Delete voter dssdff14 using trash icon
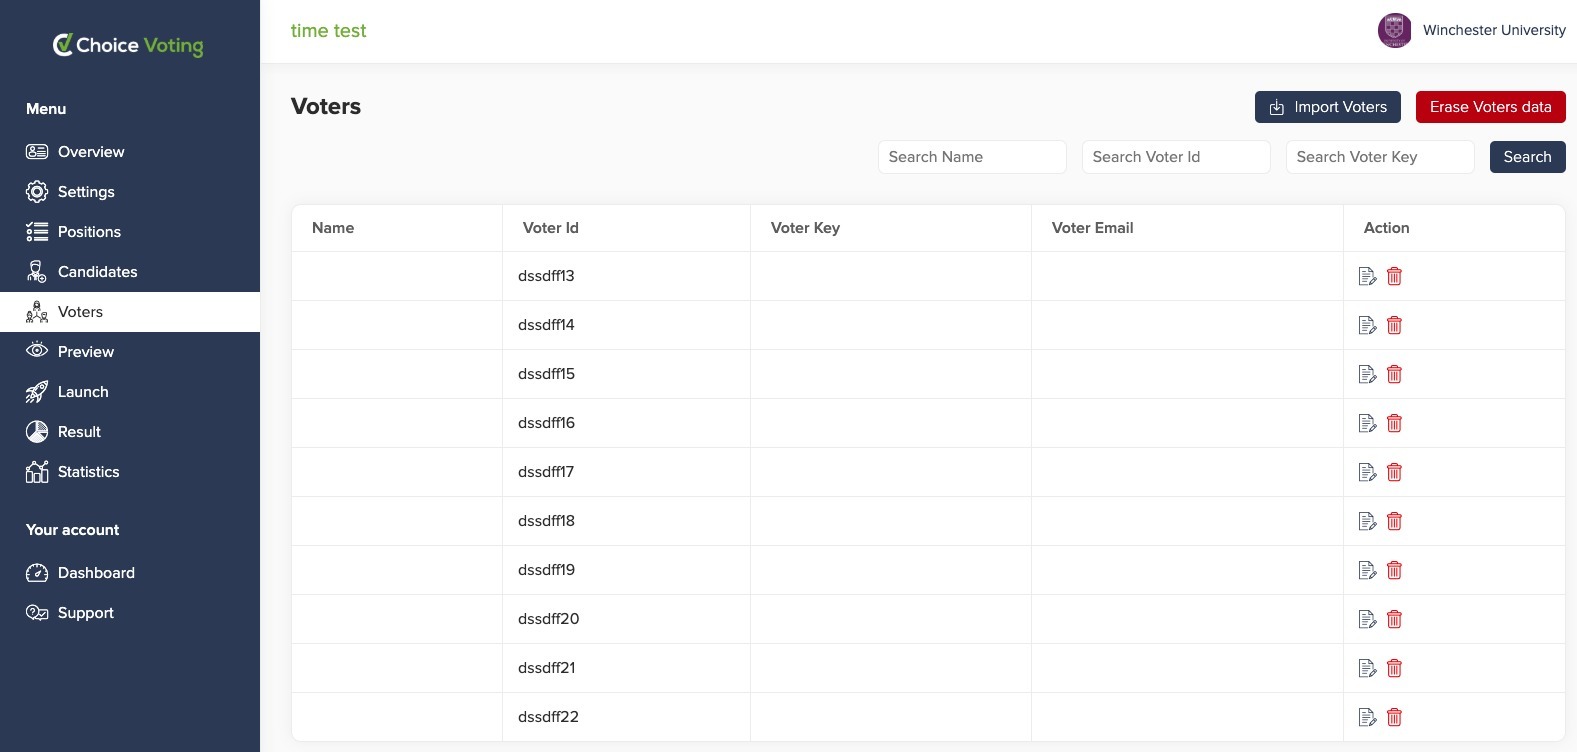The image size is (1577, 752). pyautogui.click(x=1394, y=325)
